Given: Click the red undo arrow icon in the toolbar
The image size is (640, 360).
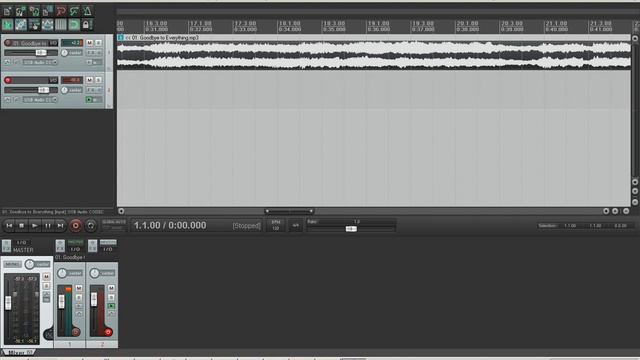Looking at the screenshot, I should (x=61, y=11).
